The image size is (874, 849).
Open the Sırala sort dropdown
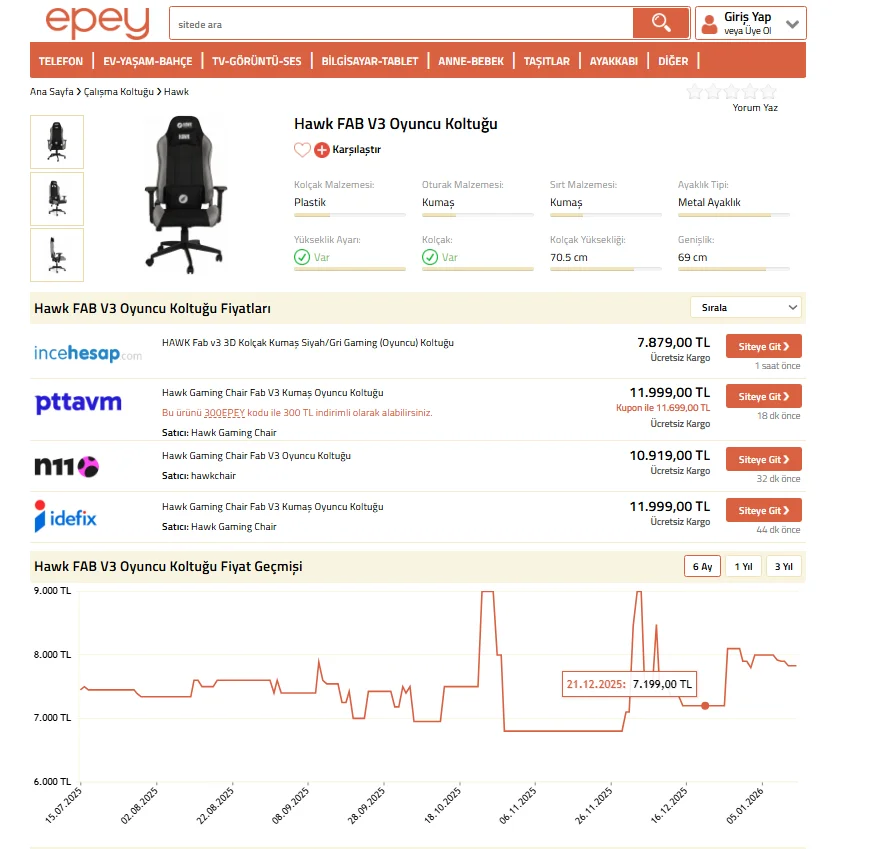pyautogui.click(x=746, y=307)
